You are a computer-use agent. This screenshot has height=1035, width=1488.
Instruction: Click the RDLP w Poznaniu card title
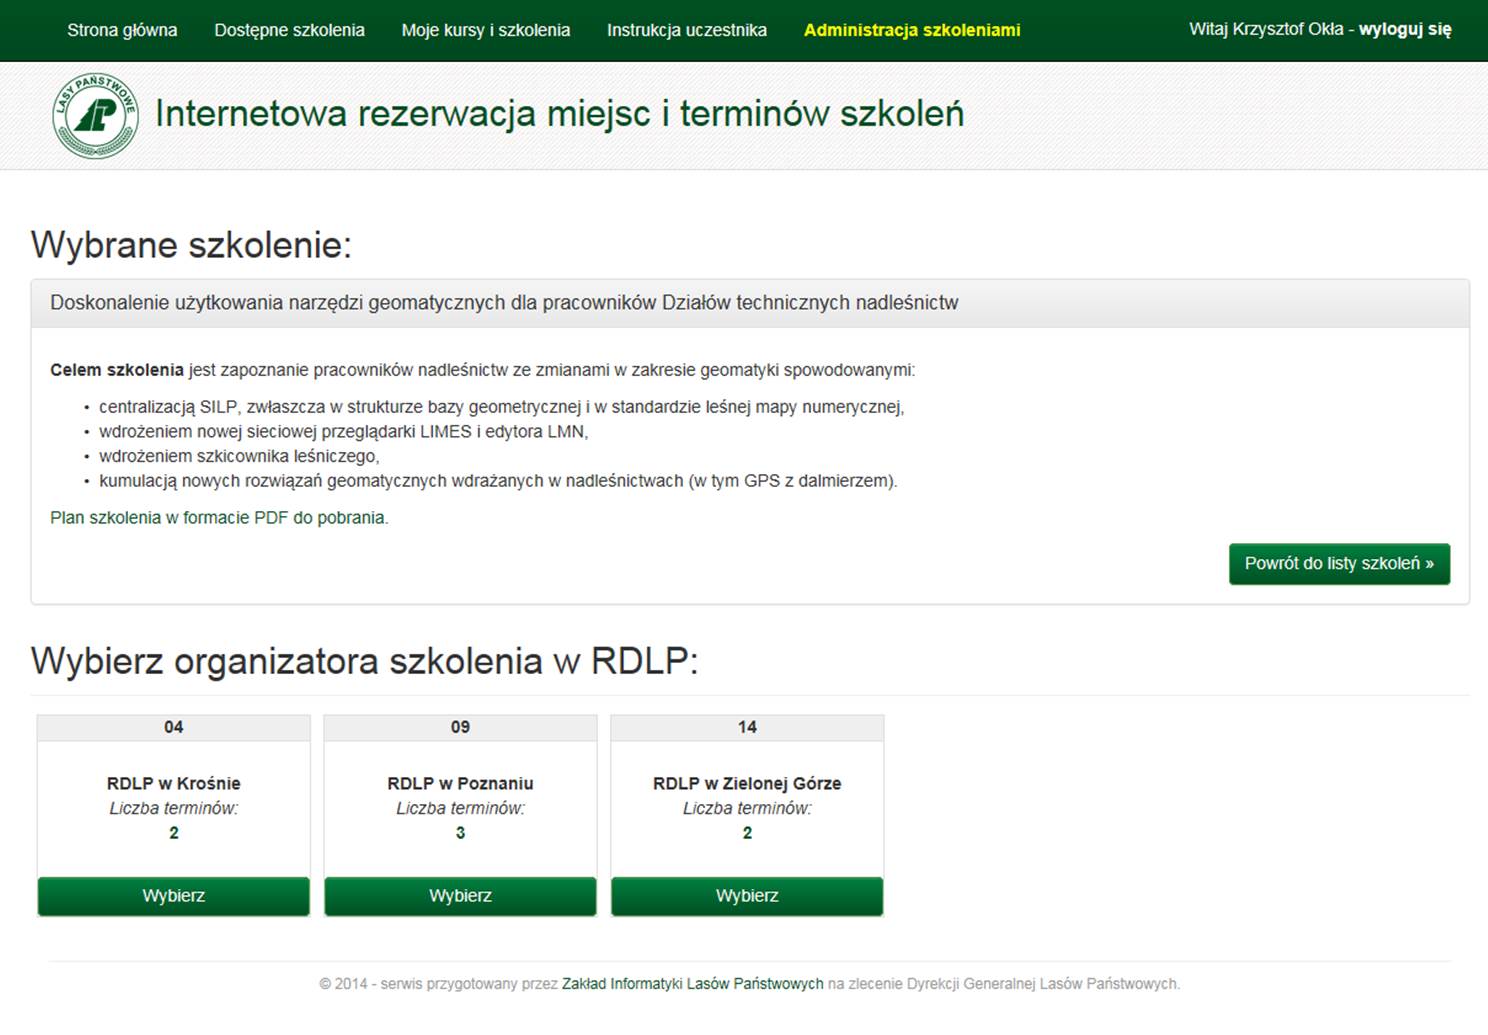coord(460,783)
